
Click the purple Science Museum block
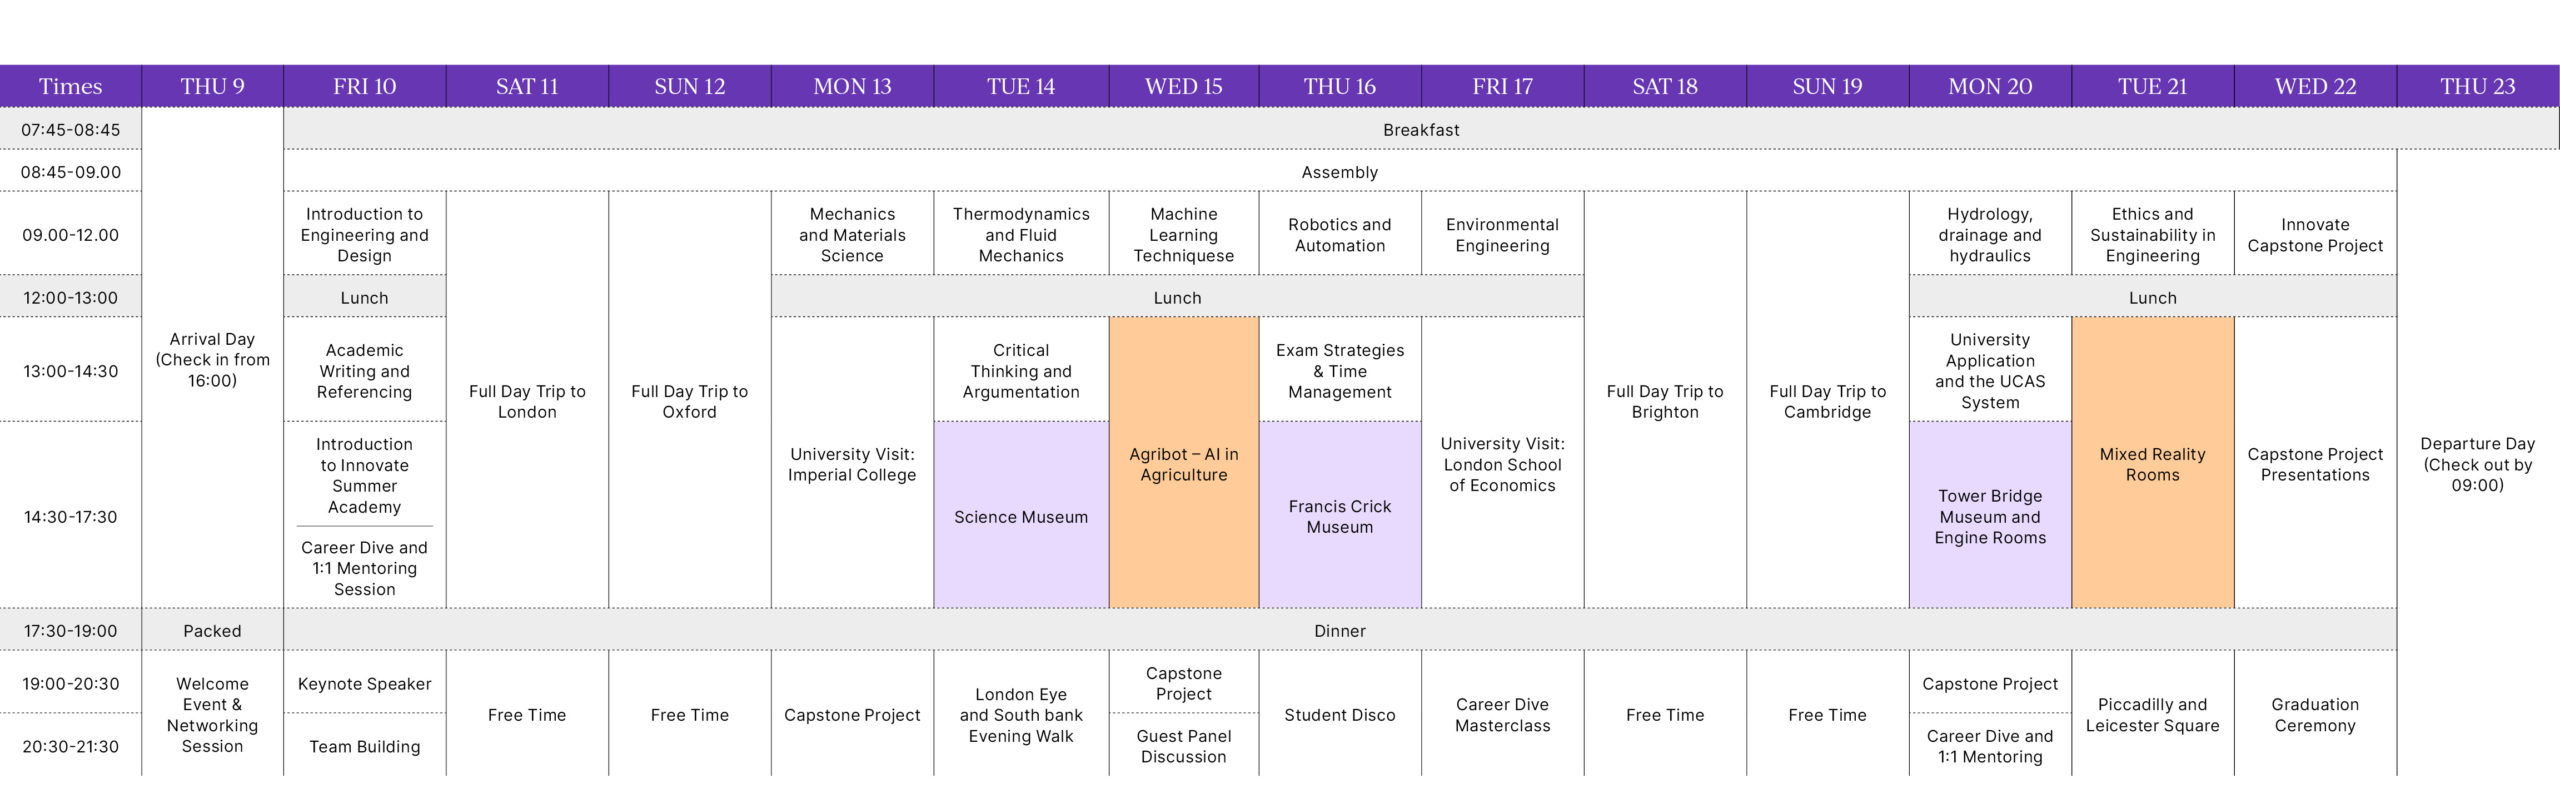pos(1021,516)
